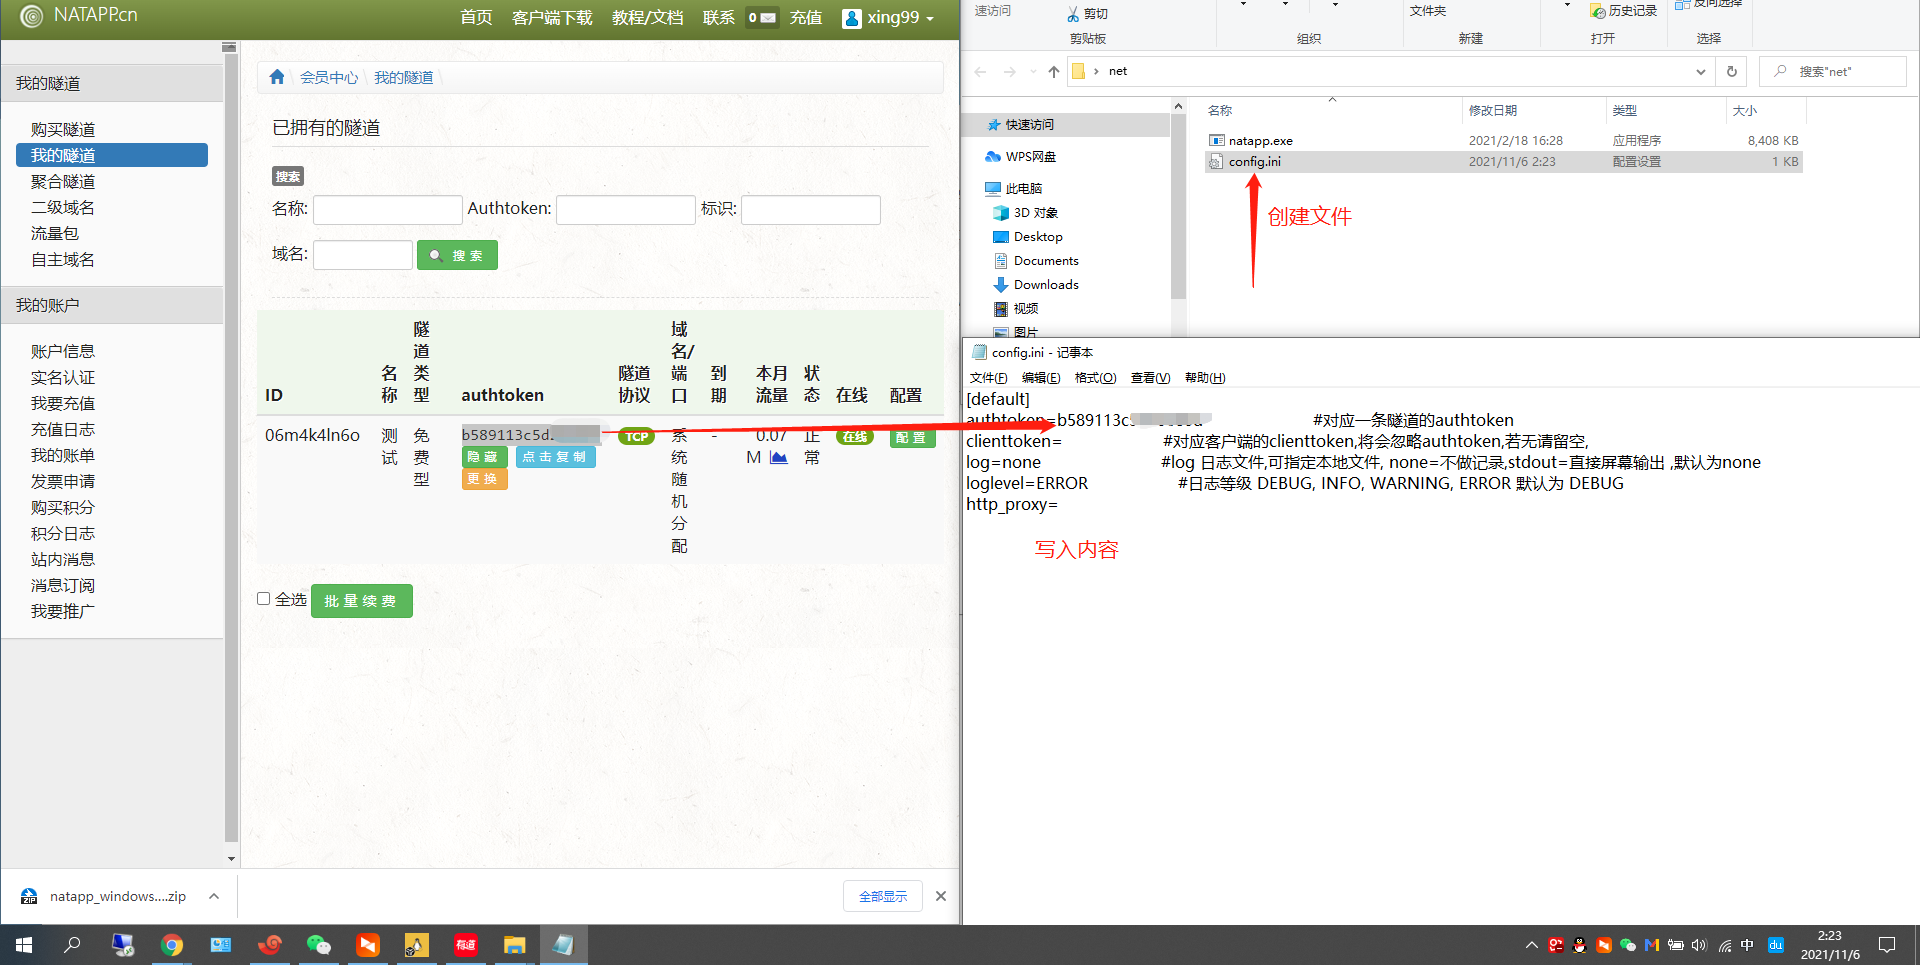Open the message envelope counter icon

[762, 18]
